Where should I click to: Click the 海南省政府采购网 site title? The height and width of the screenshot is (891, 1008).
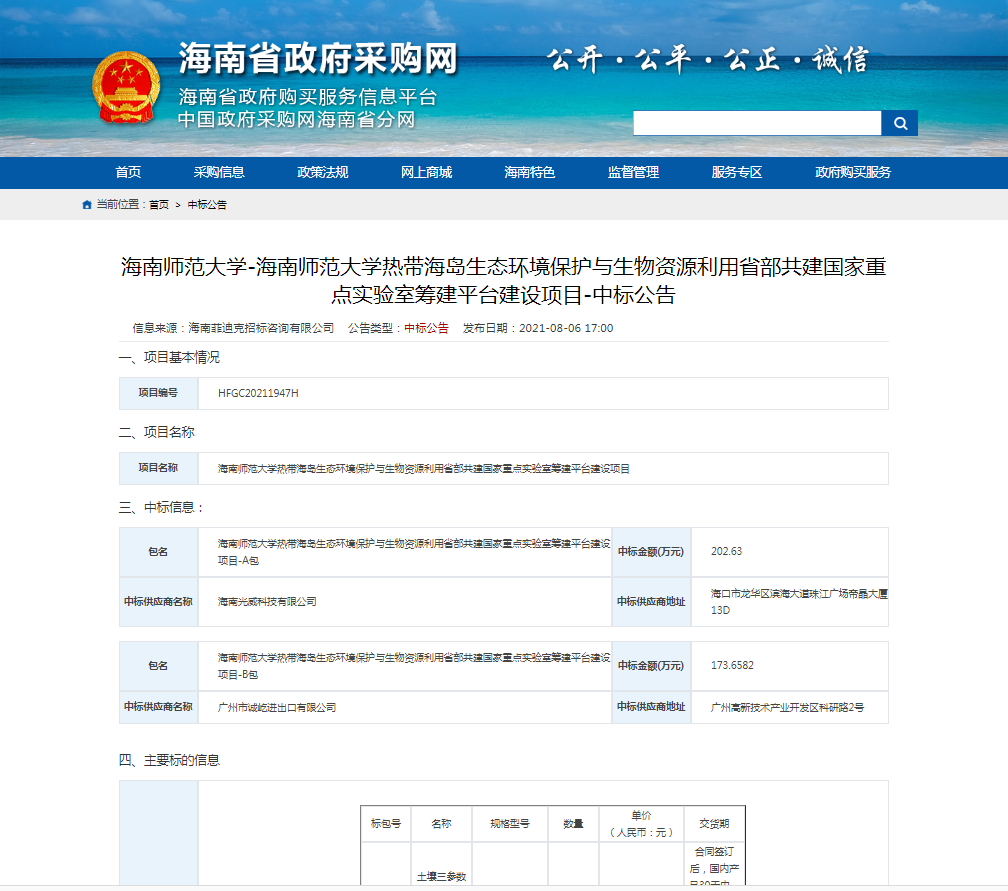(x=318, y=59)
